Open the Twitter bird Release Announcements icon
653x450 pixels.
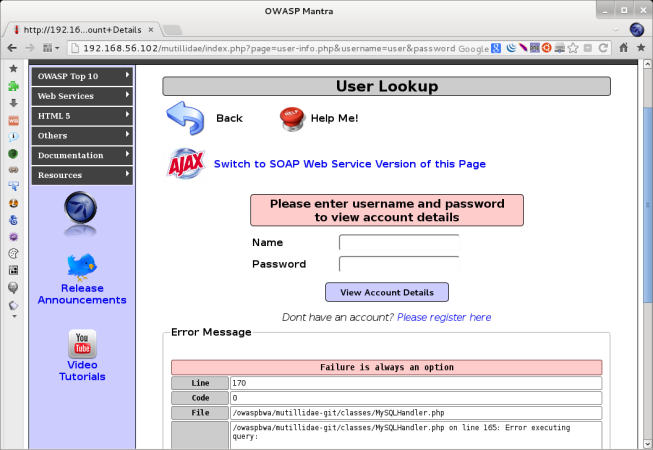(x=81, y=266)
